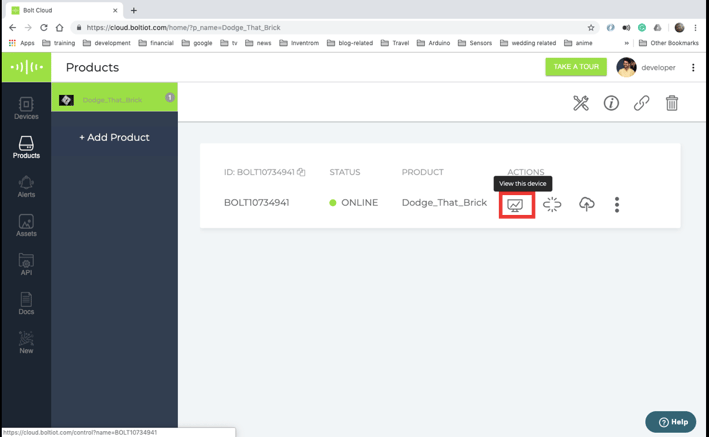Click the cloud upload deploy icon

(586, 204)
